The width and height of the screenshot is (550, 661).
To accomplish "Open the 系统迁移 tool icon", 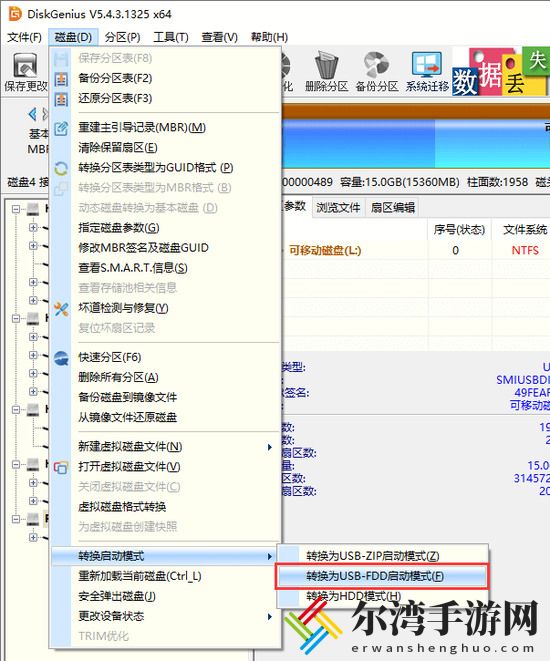I will [427, 64].
